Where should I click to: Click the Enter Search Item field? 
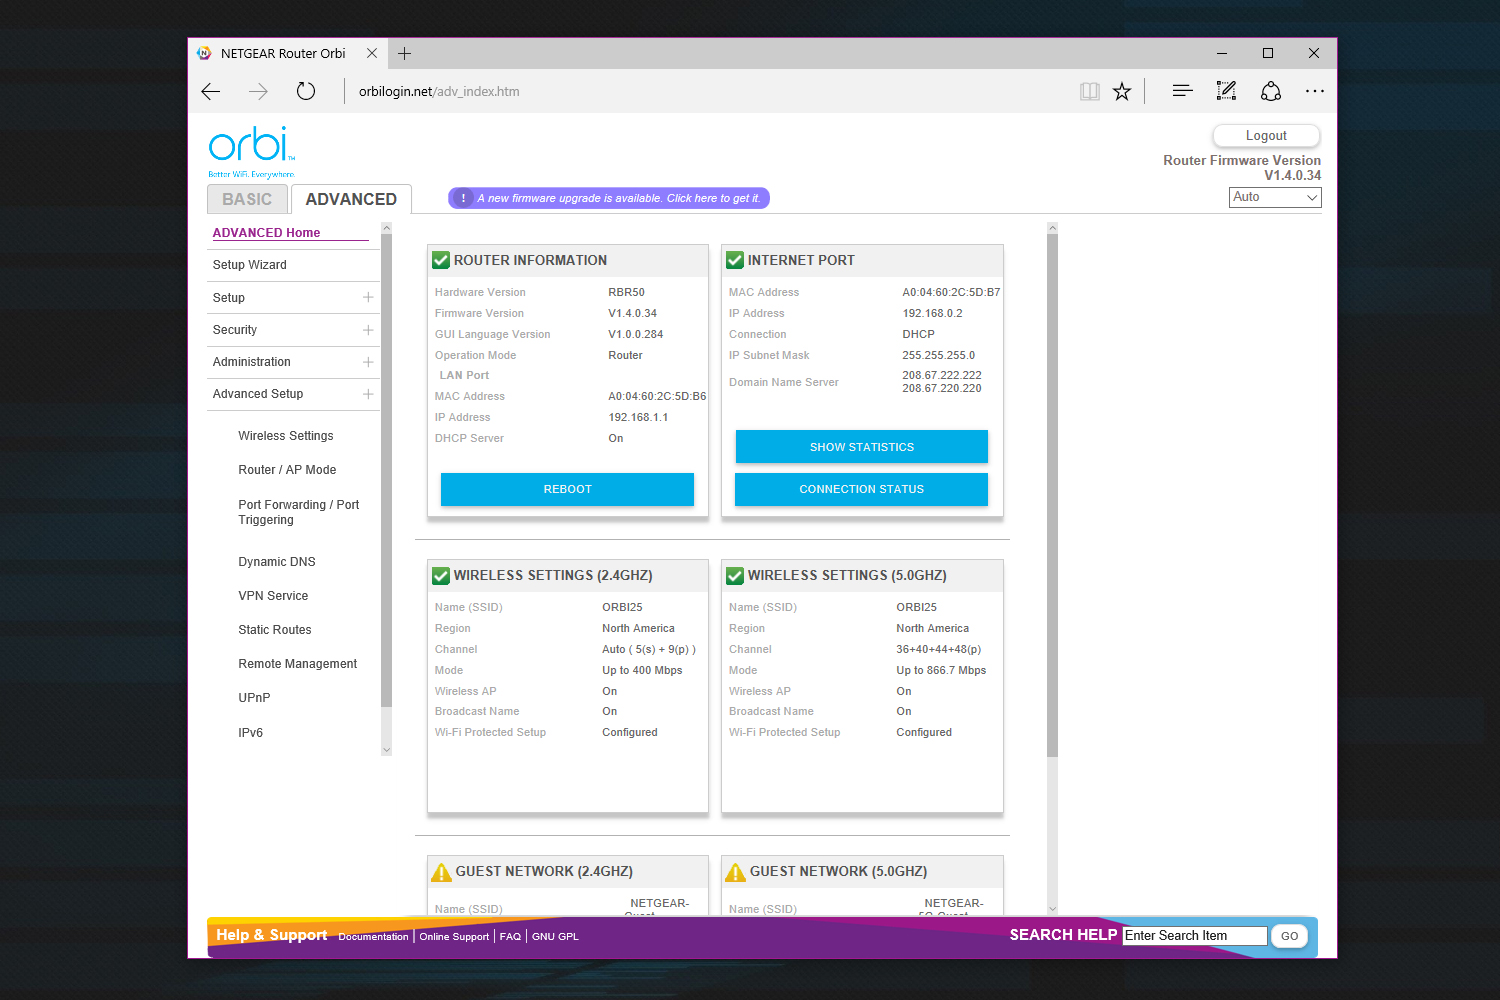pos(1195,936)
